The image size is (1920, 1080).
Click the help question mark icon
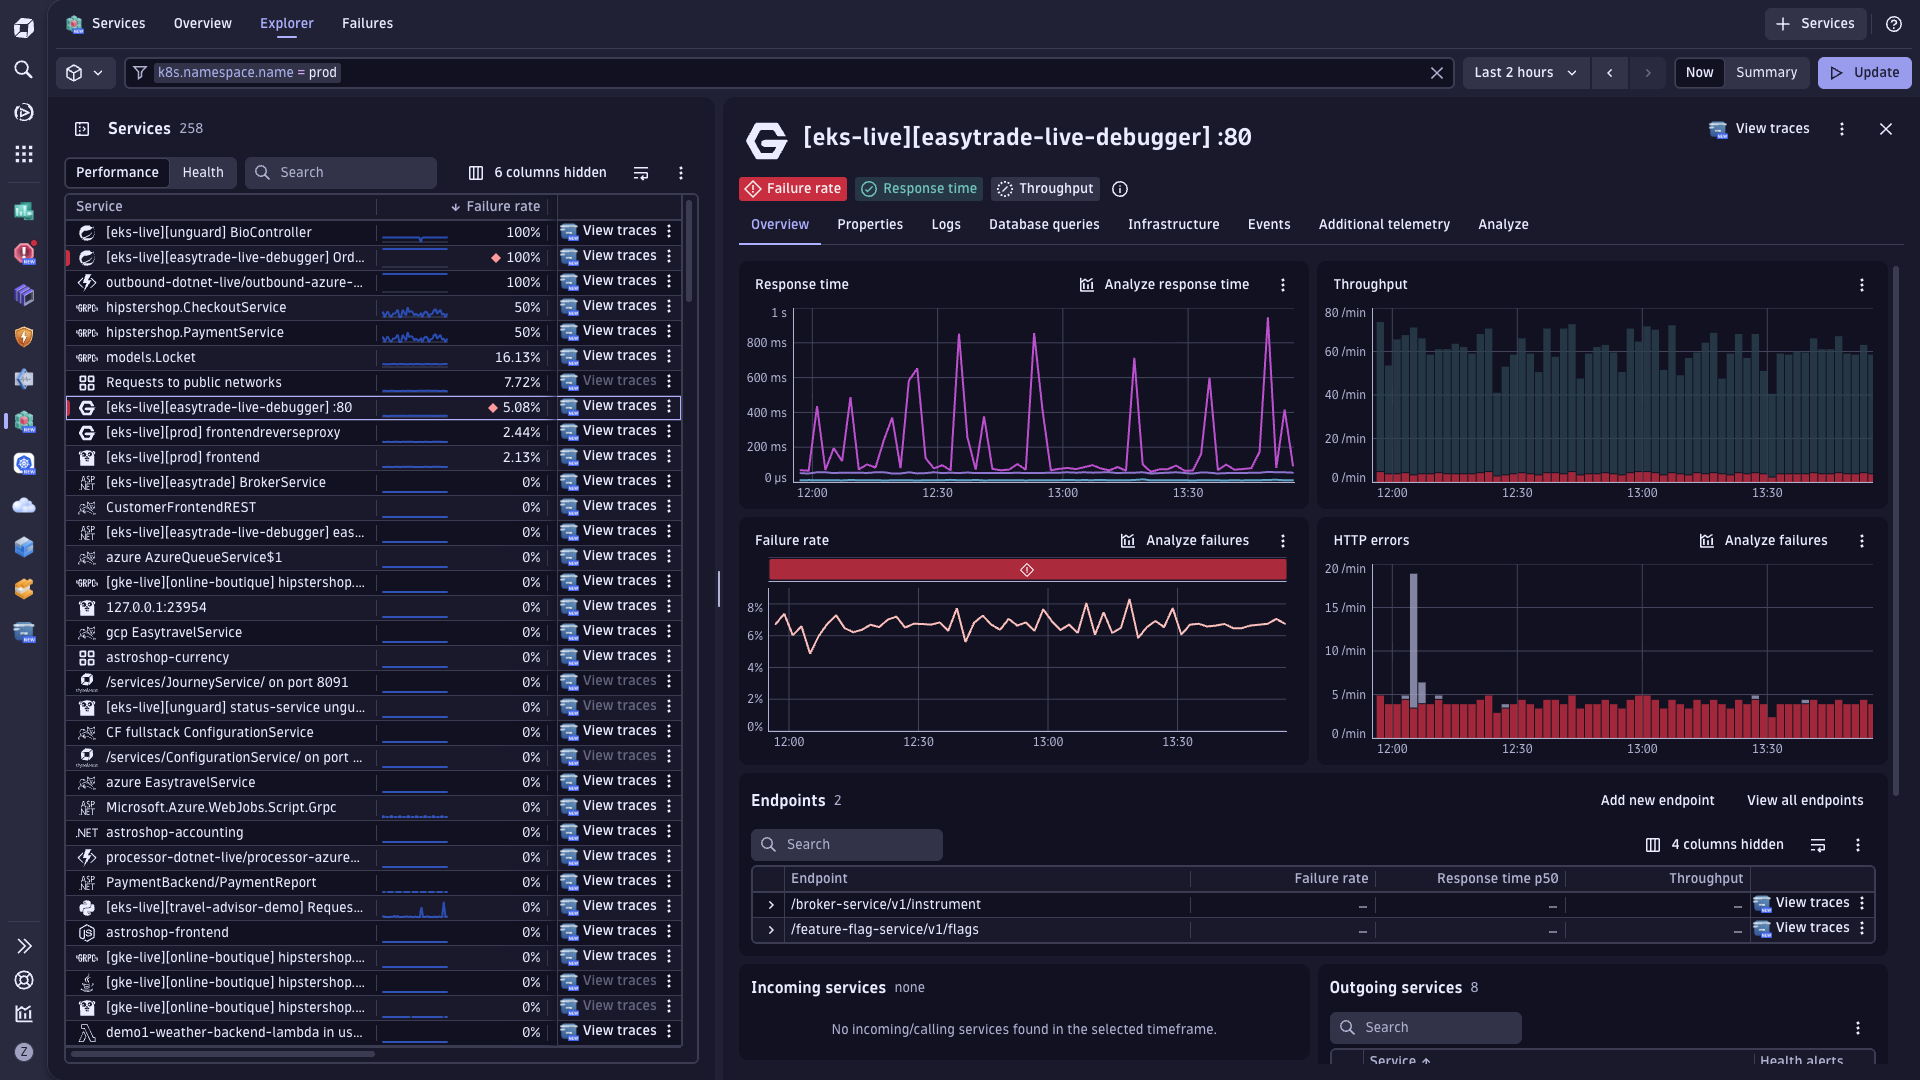pyautogui.click(x=1894, y=24)
